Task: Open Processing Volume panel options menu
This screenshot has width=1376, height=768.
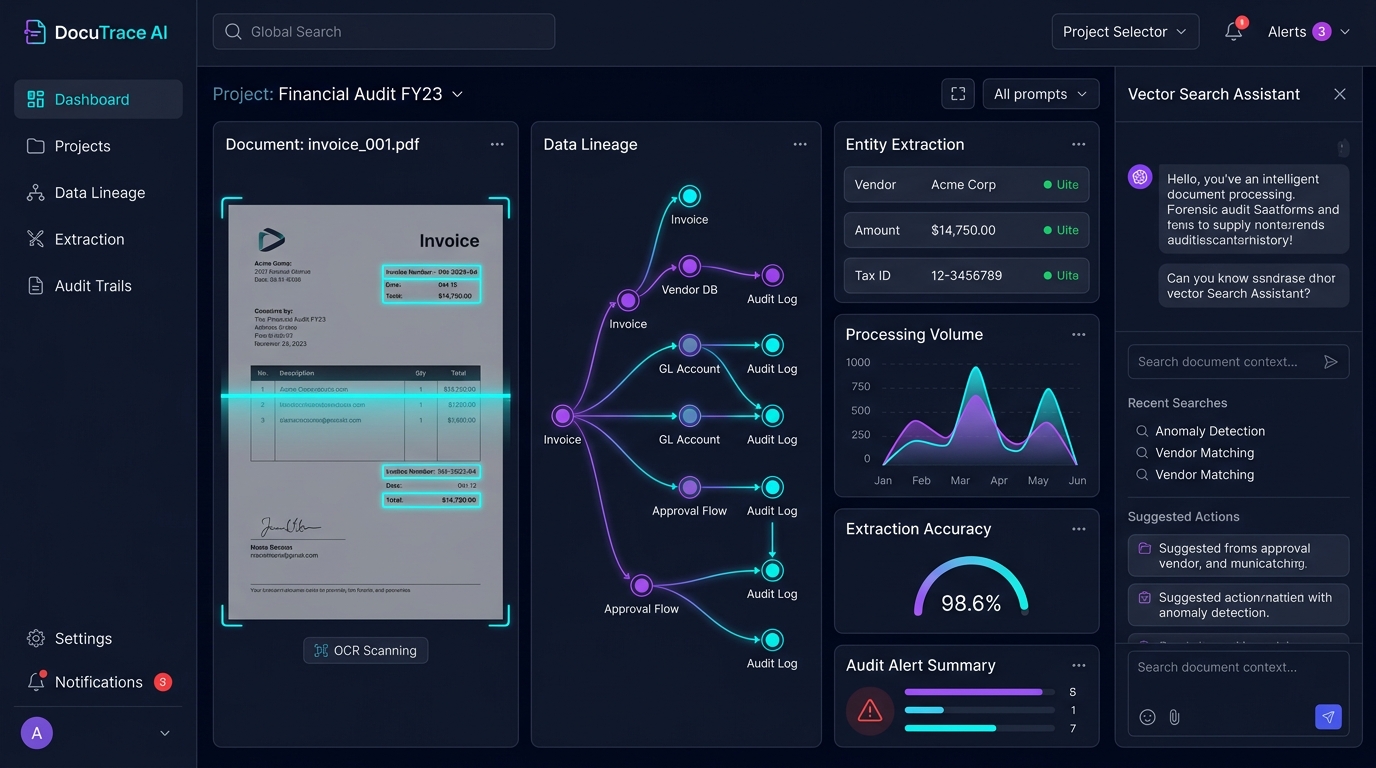Action: 1078,335
